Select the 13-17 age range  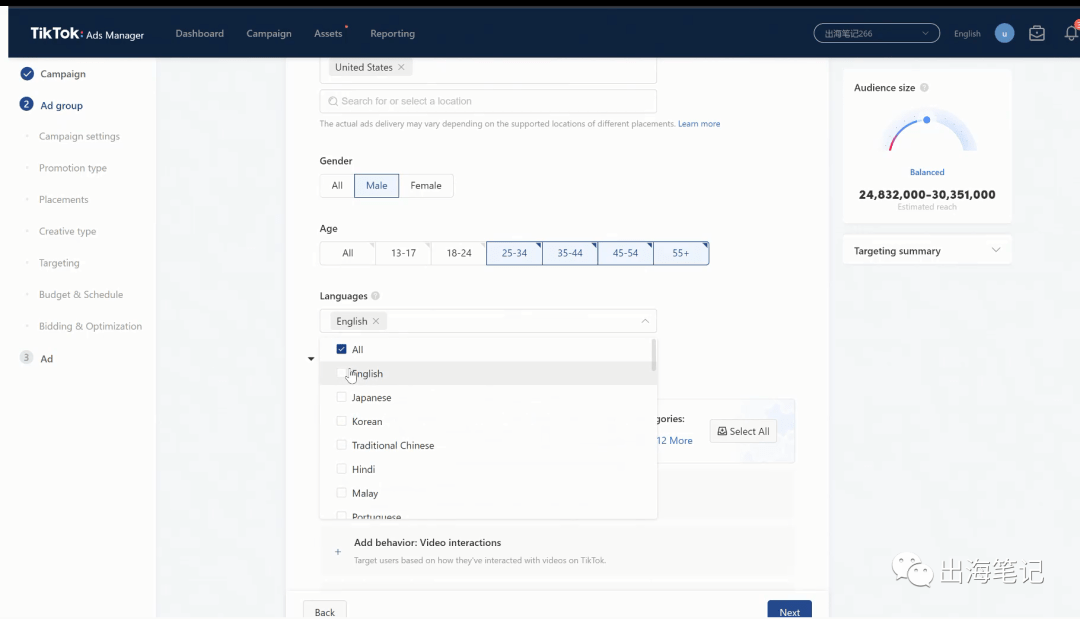coord(403,253)
